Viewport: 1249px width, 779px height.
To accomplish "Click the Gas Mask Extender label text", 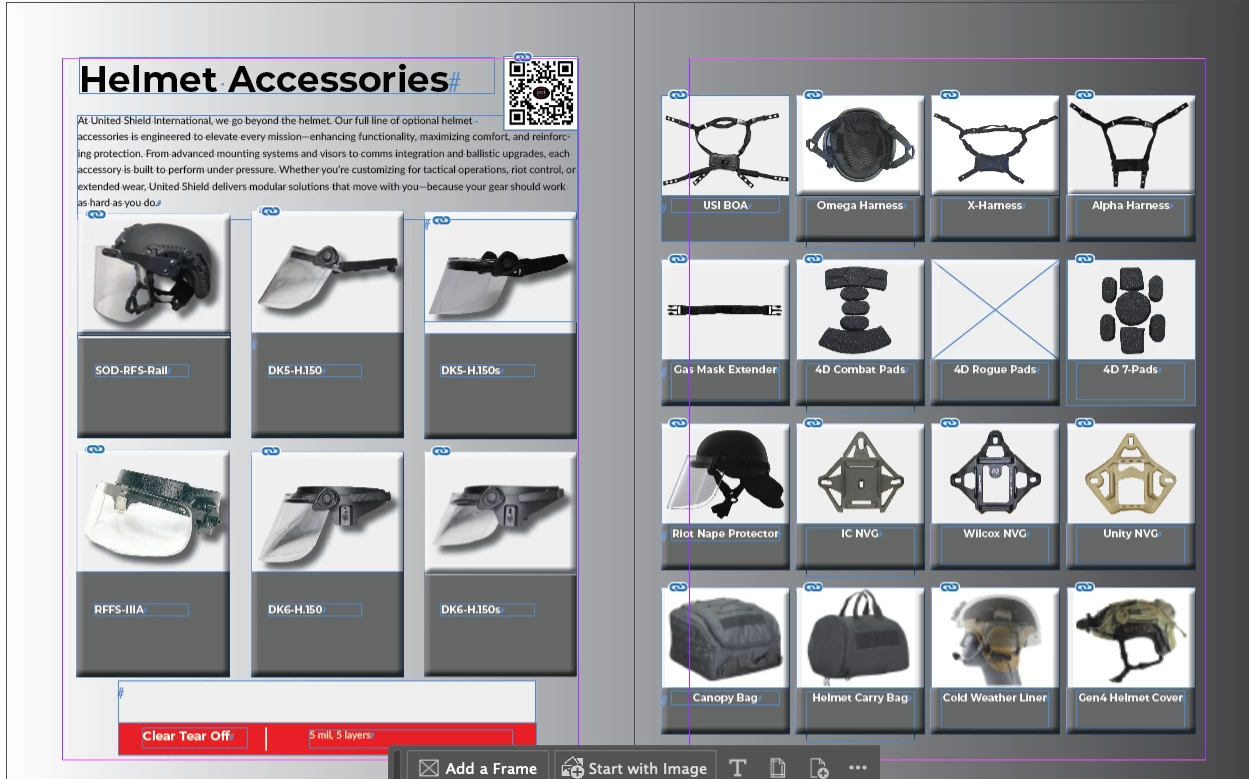I will click(x=725, y=369).
